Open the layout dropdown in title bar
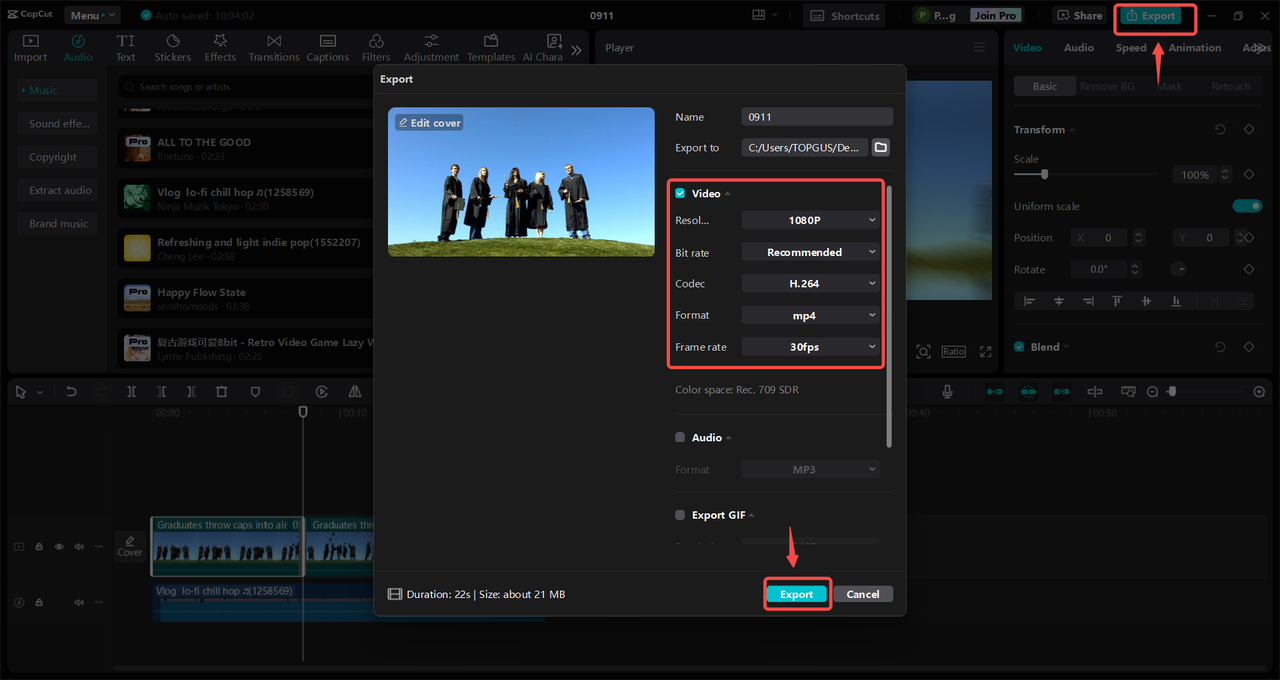The width and height of the screenshot is (1280, 680). coord(765,15)
